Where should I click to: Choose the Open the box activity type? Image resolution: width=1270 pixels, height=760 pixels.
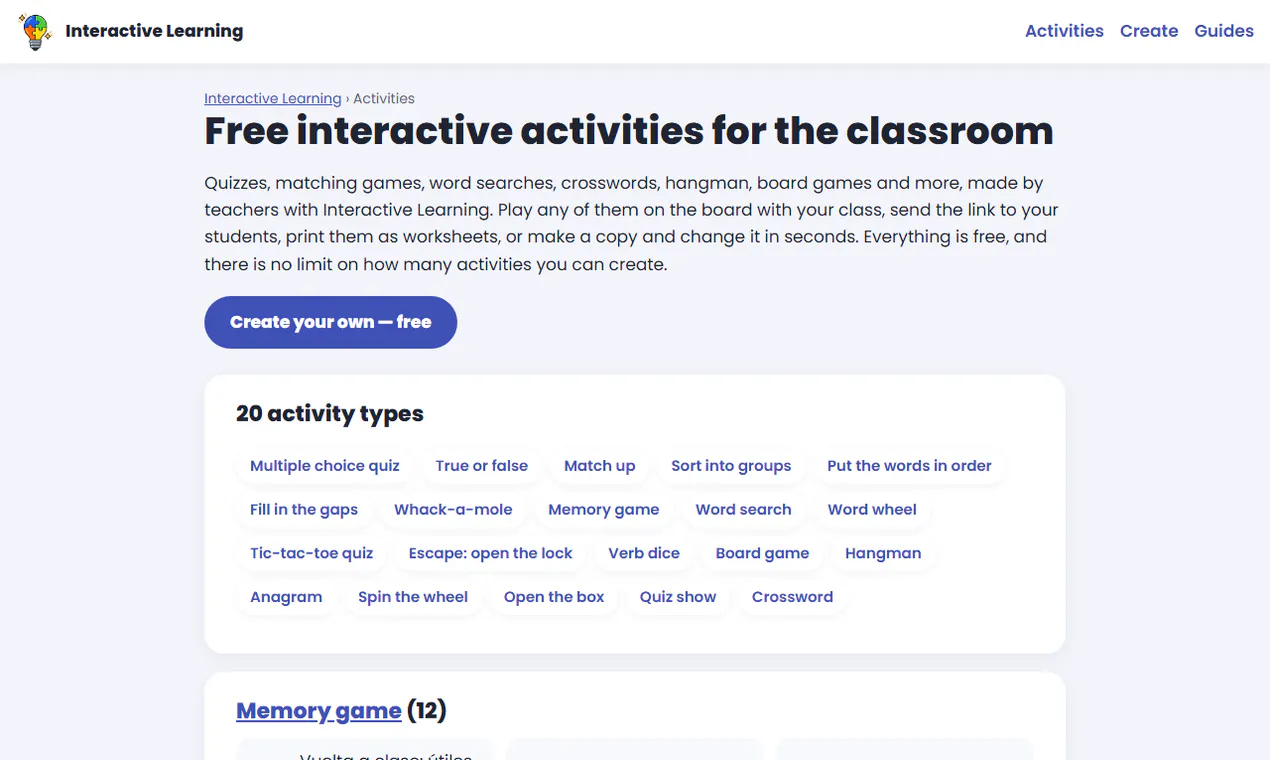point(554,597)
